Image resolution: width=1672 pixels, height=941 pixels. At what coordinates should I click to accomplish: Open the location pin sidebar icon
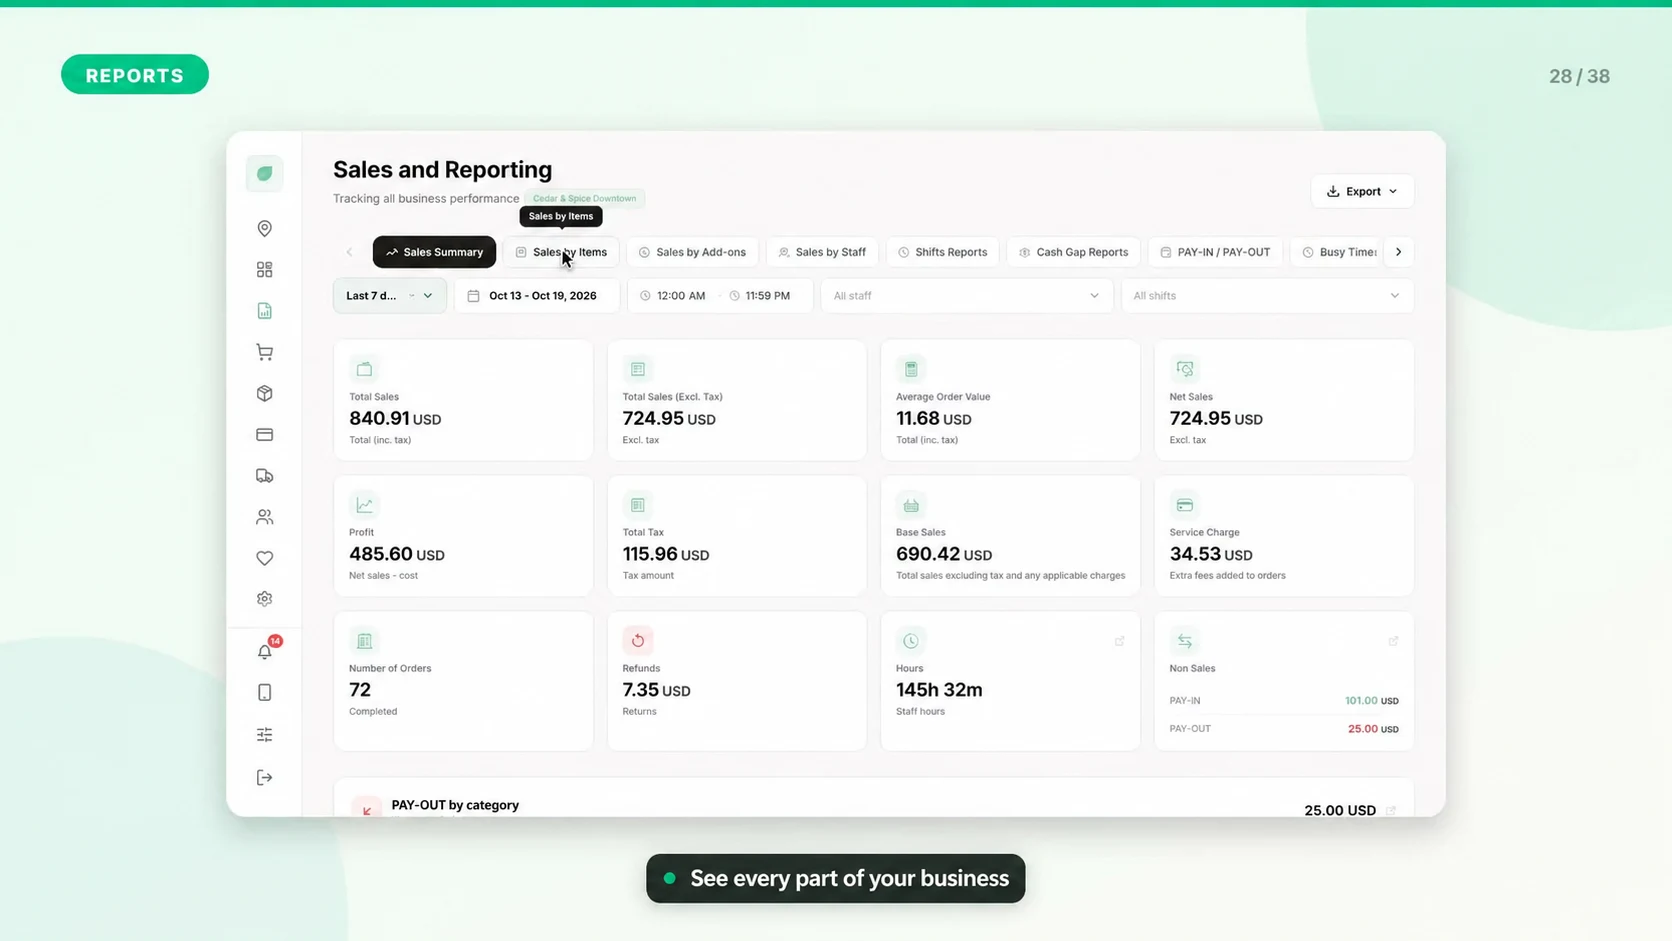(264, 229)
